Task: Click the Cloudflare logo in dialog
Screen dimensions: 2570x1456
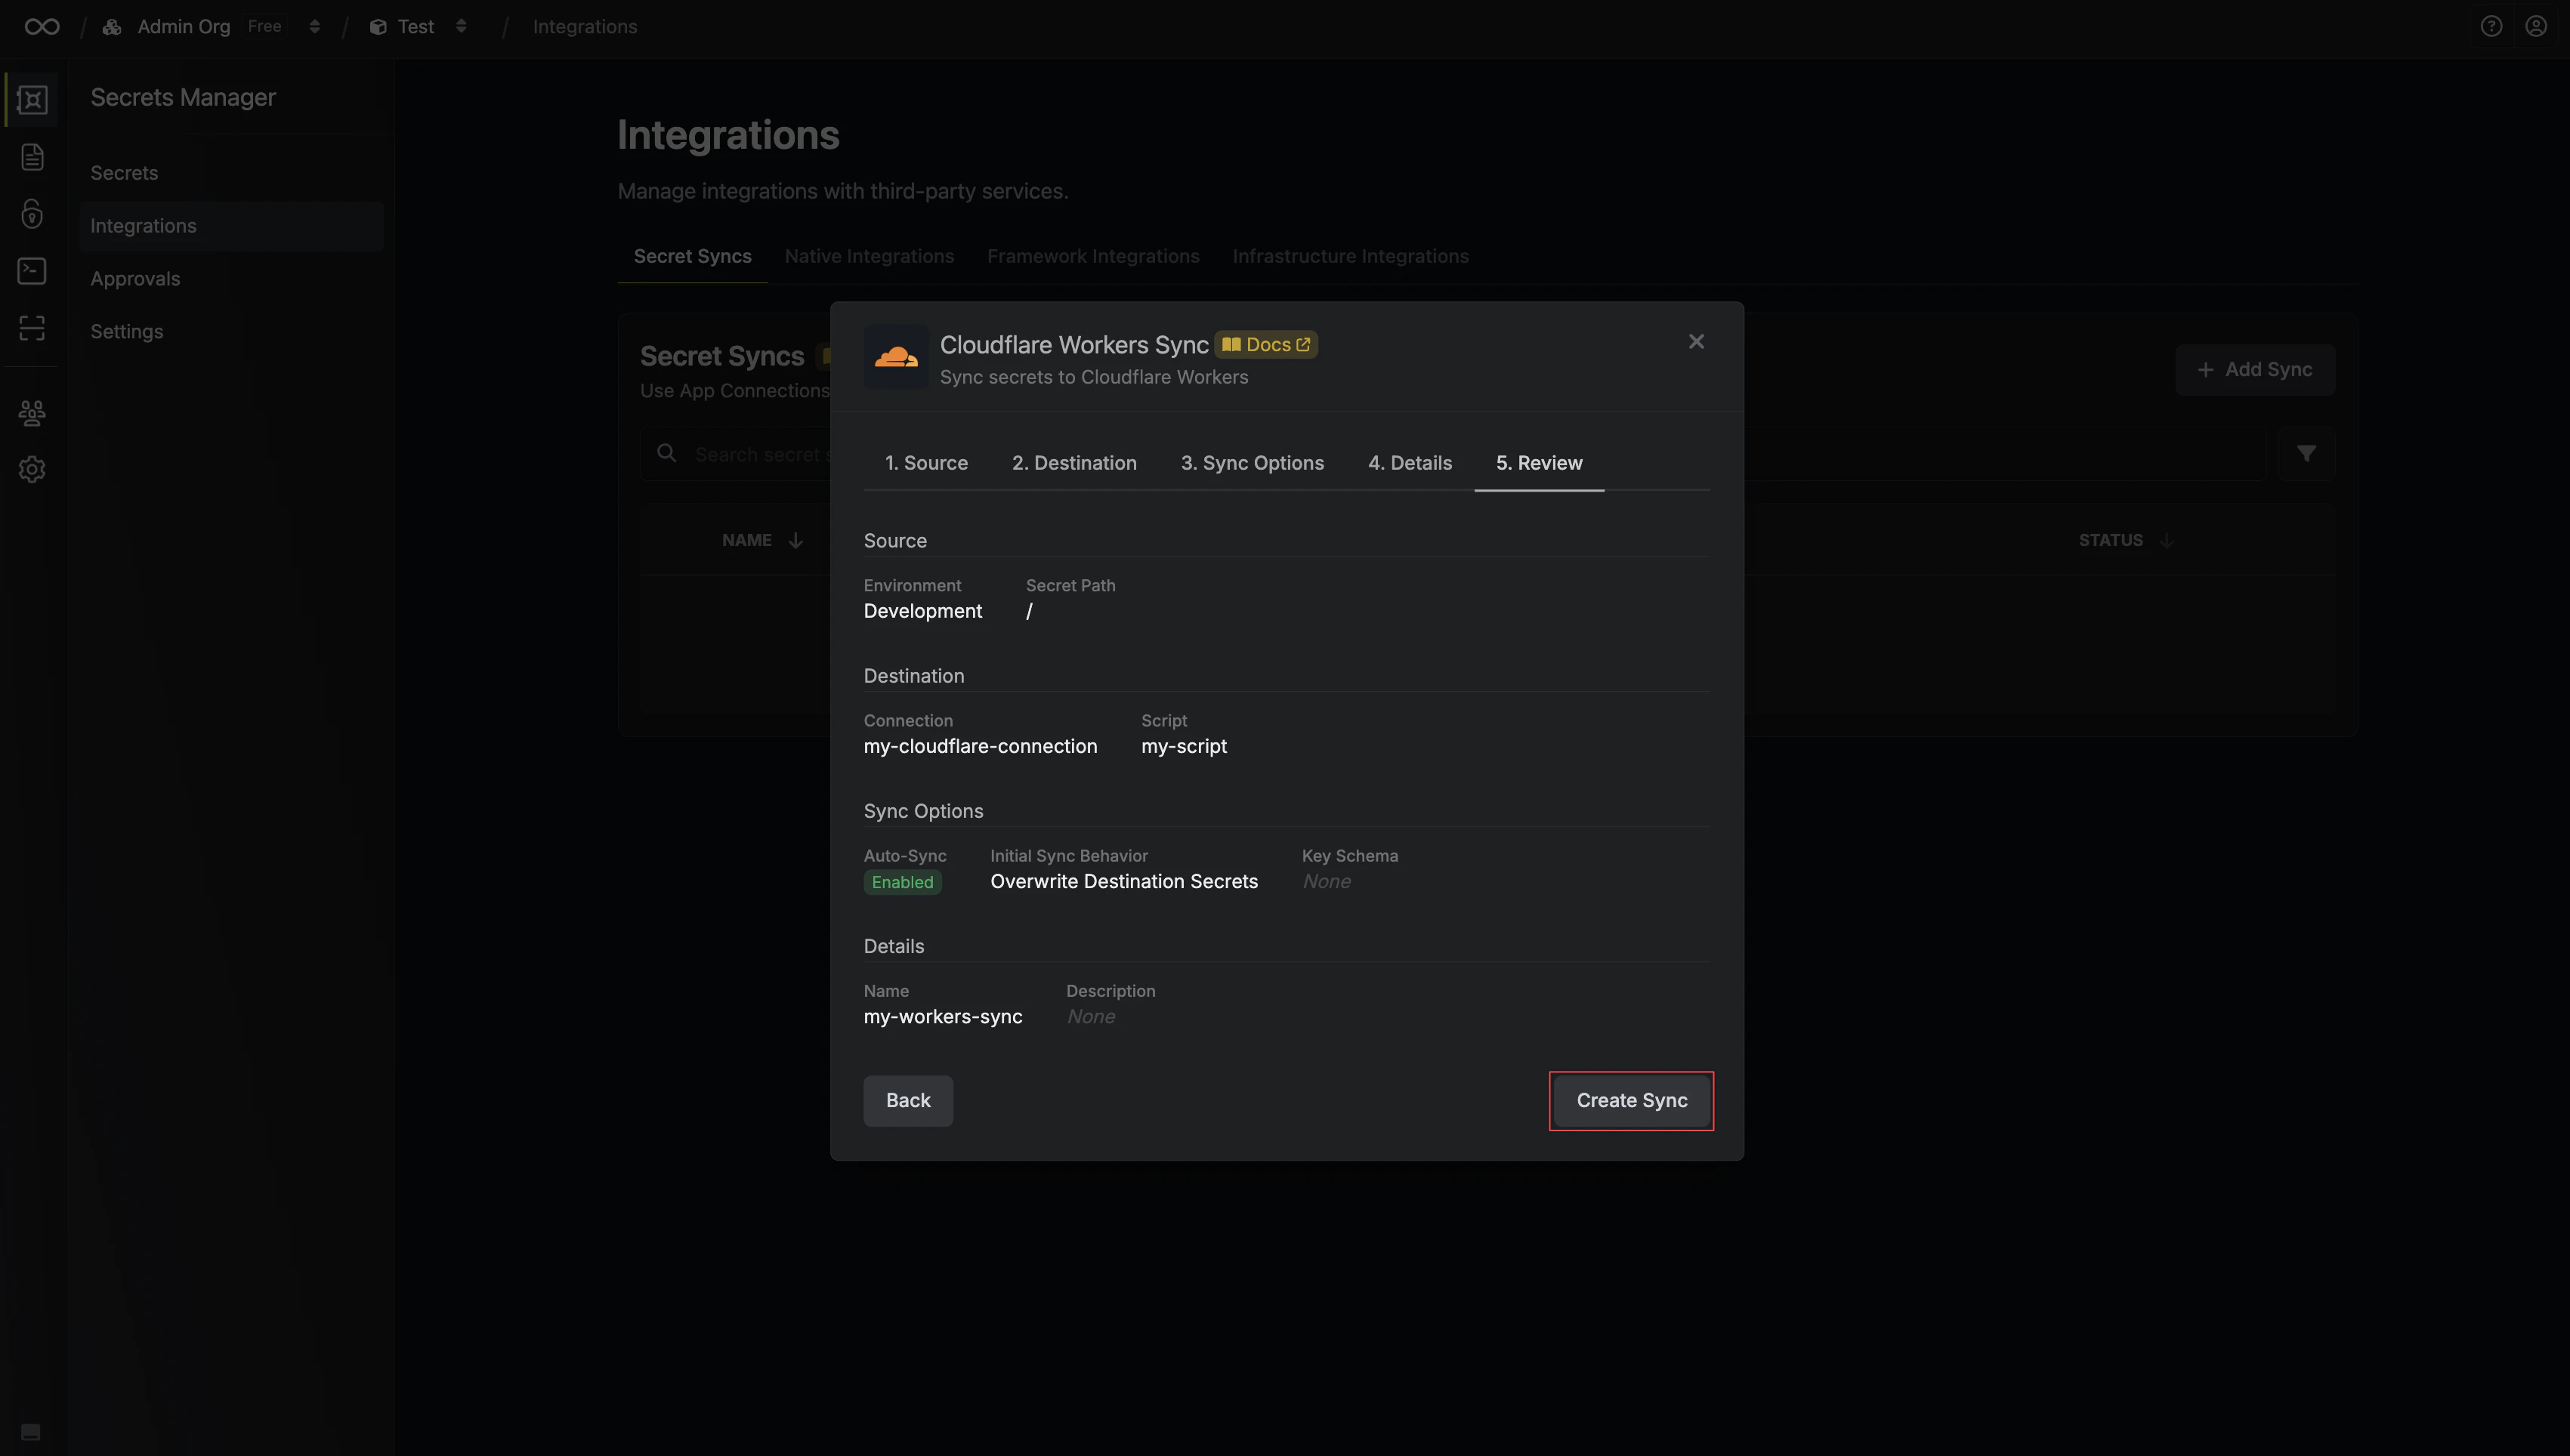Action: point(896,357)
